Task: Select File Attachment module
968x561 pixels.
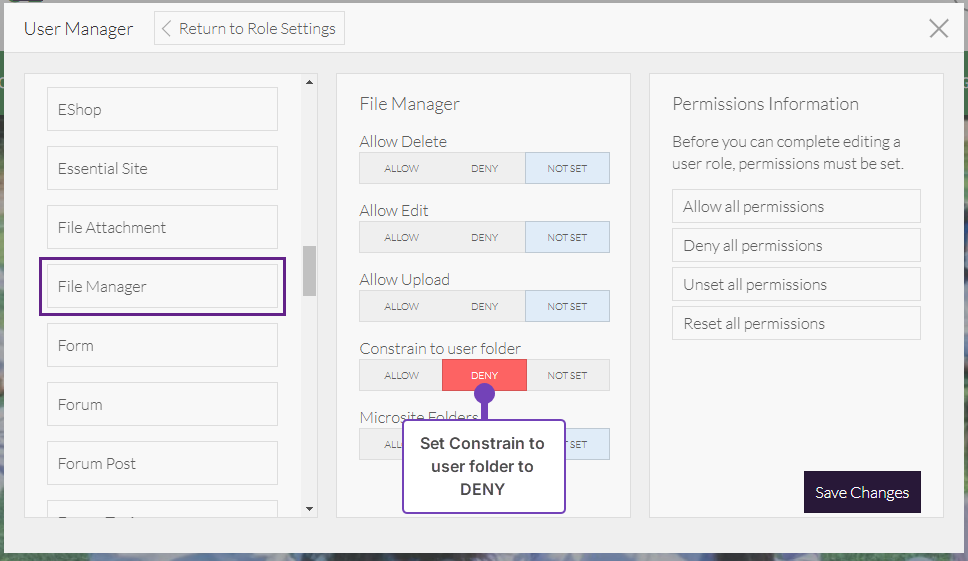Action: pyautogui.click(x=162, y=227)
